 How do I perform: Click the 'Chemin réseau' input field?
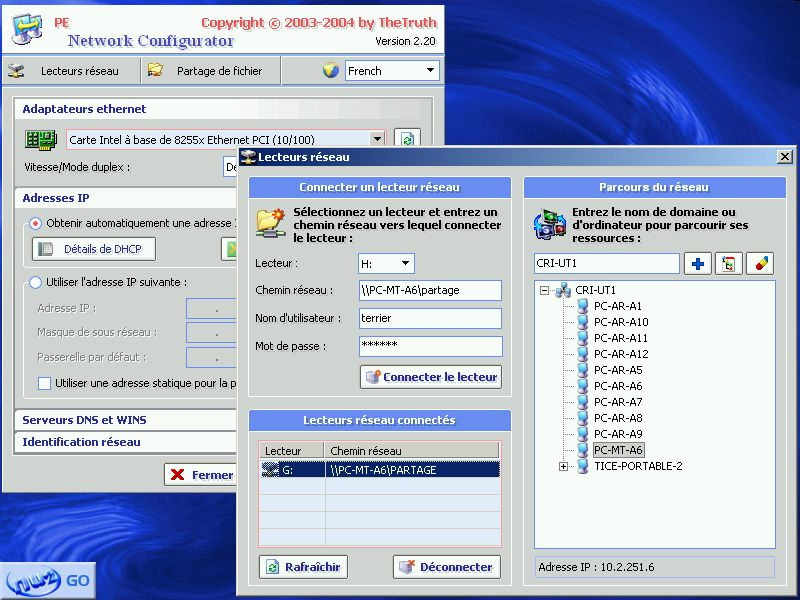[430, 290]
